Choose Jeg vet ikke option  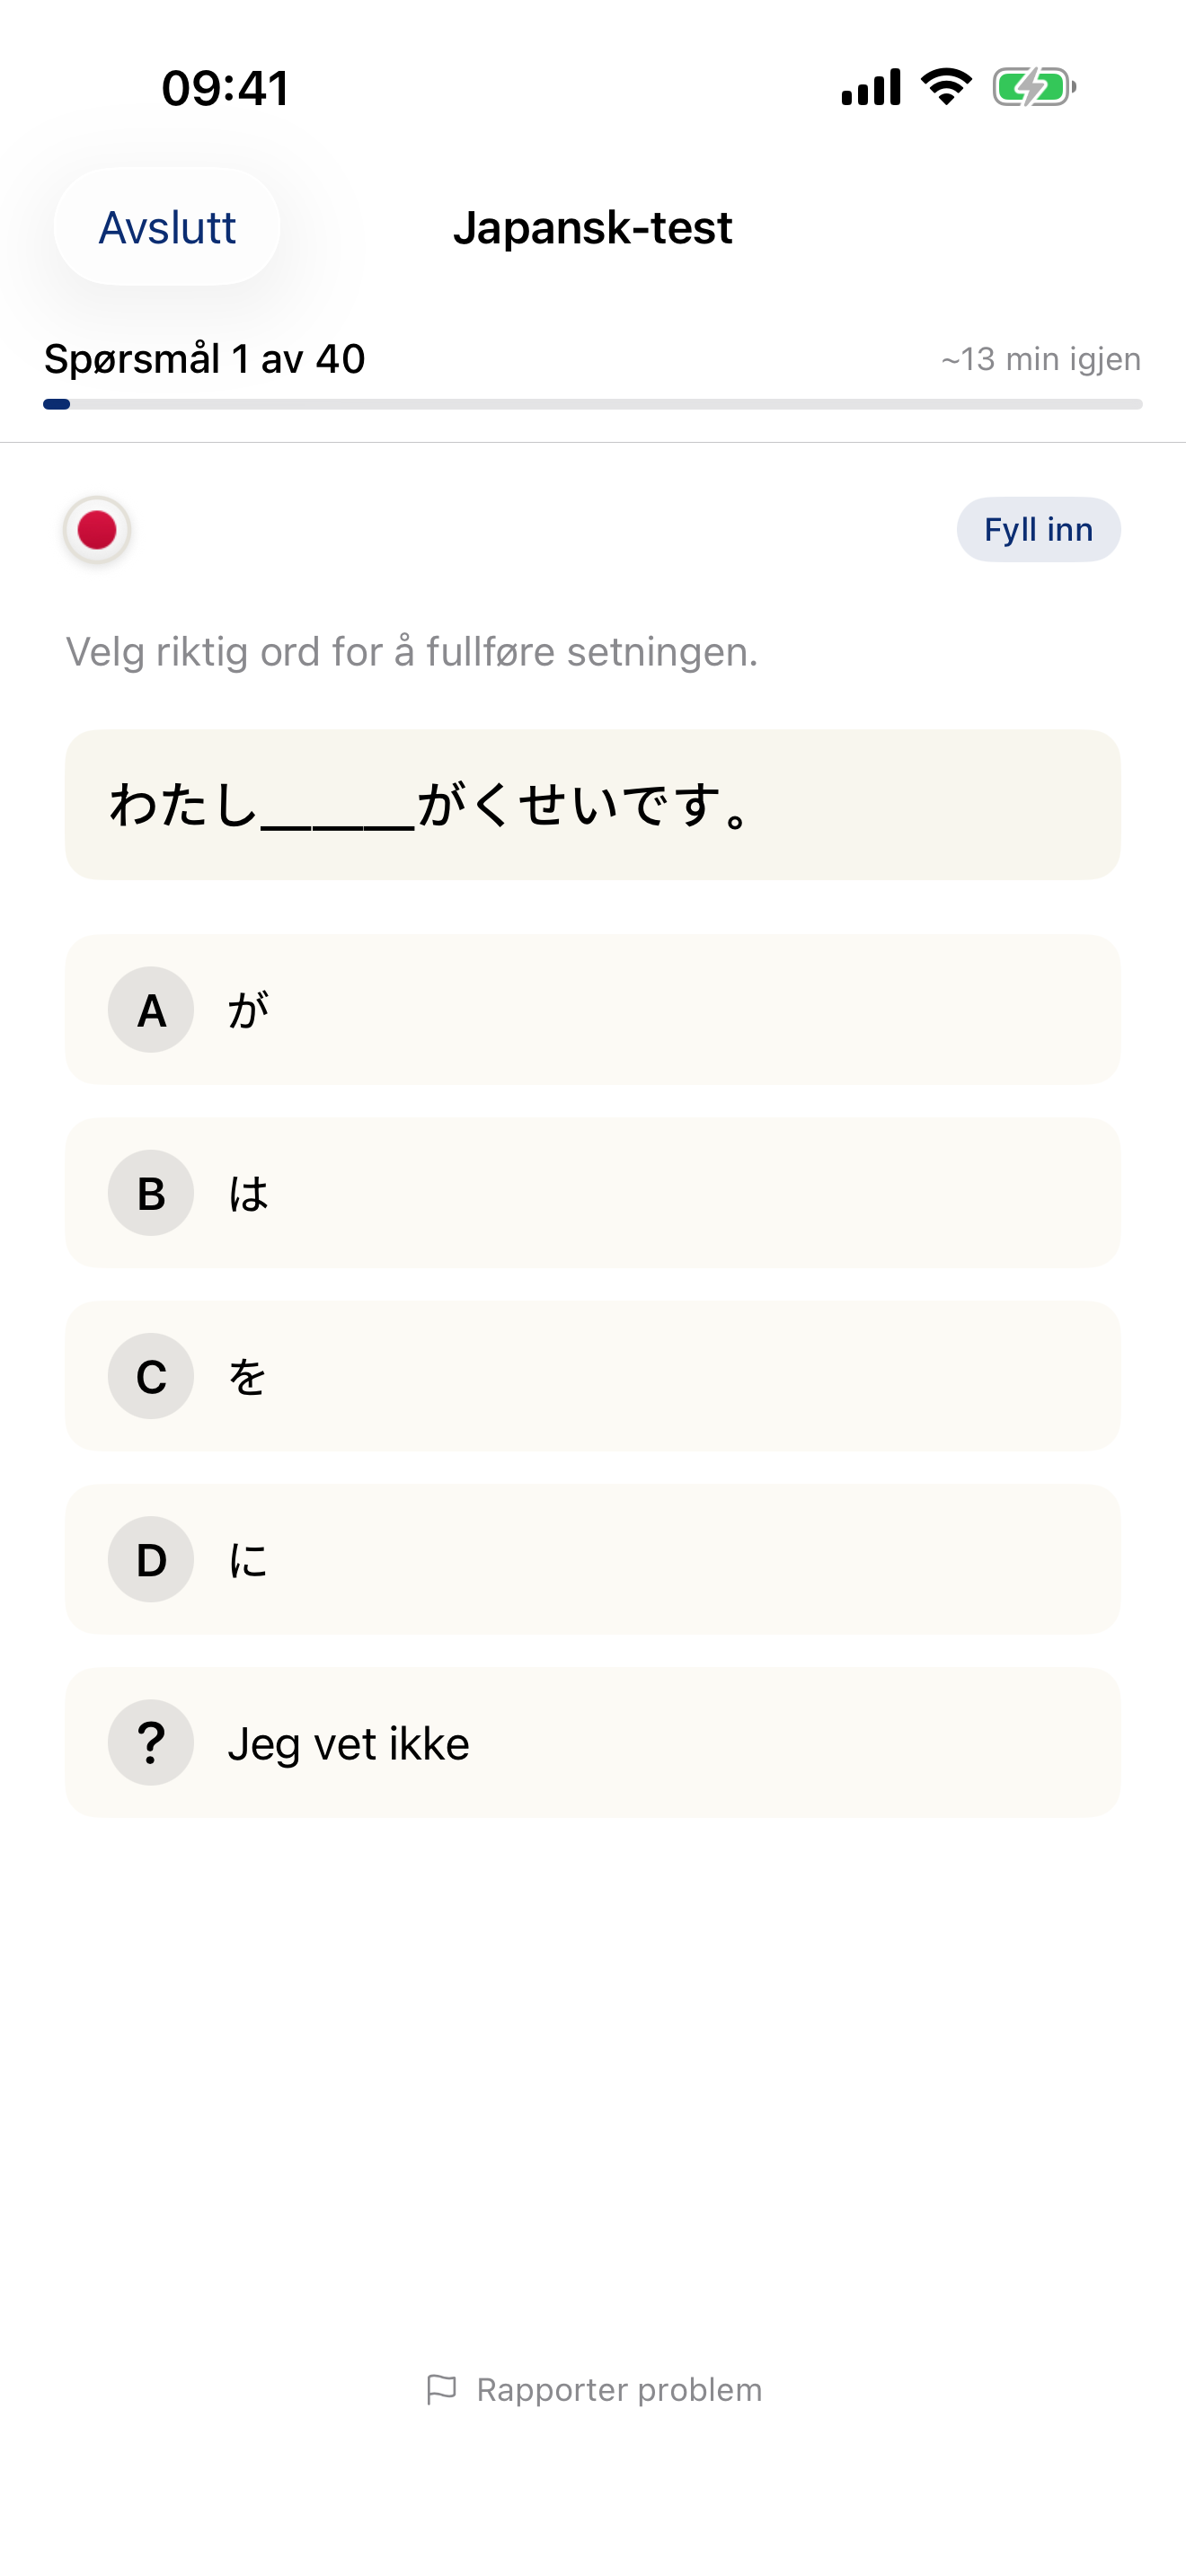tap(593, 1742)
